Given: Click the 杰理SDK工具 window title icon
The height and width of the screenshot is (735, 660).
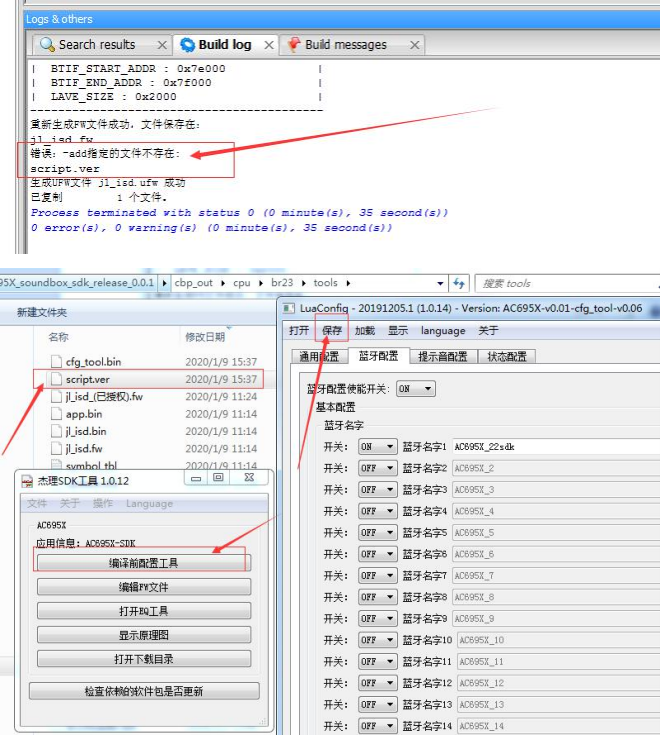Looking at the screenshot, I should pyautogui.click(x=28, y=481).
